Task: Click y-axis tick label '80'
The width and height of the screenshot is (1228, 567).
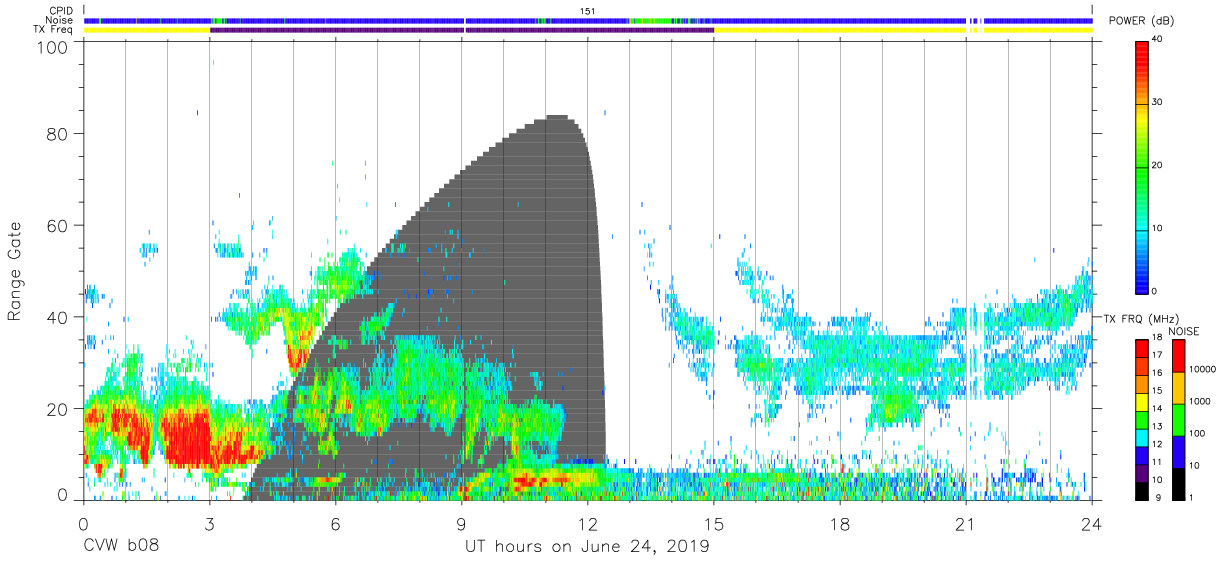Action: (x=58, y=134)
